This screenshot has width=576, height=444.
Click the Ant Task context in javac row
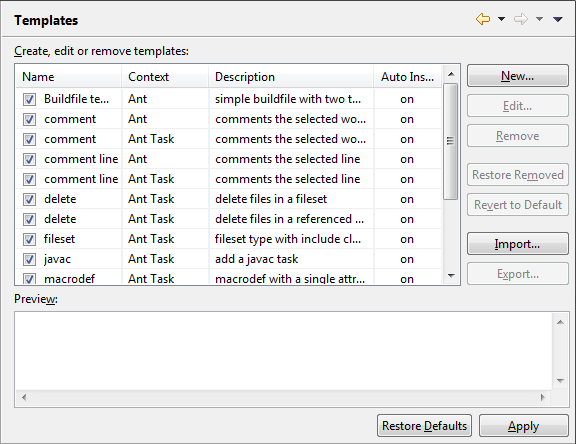[151, 259]
